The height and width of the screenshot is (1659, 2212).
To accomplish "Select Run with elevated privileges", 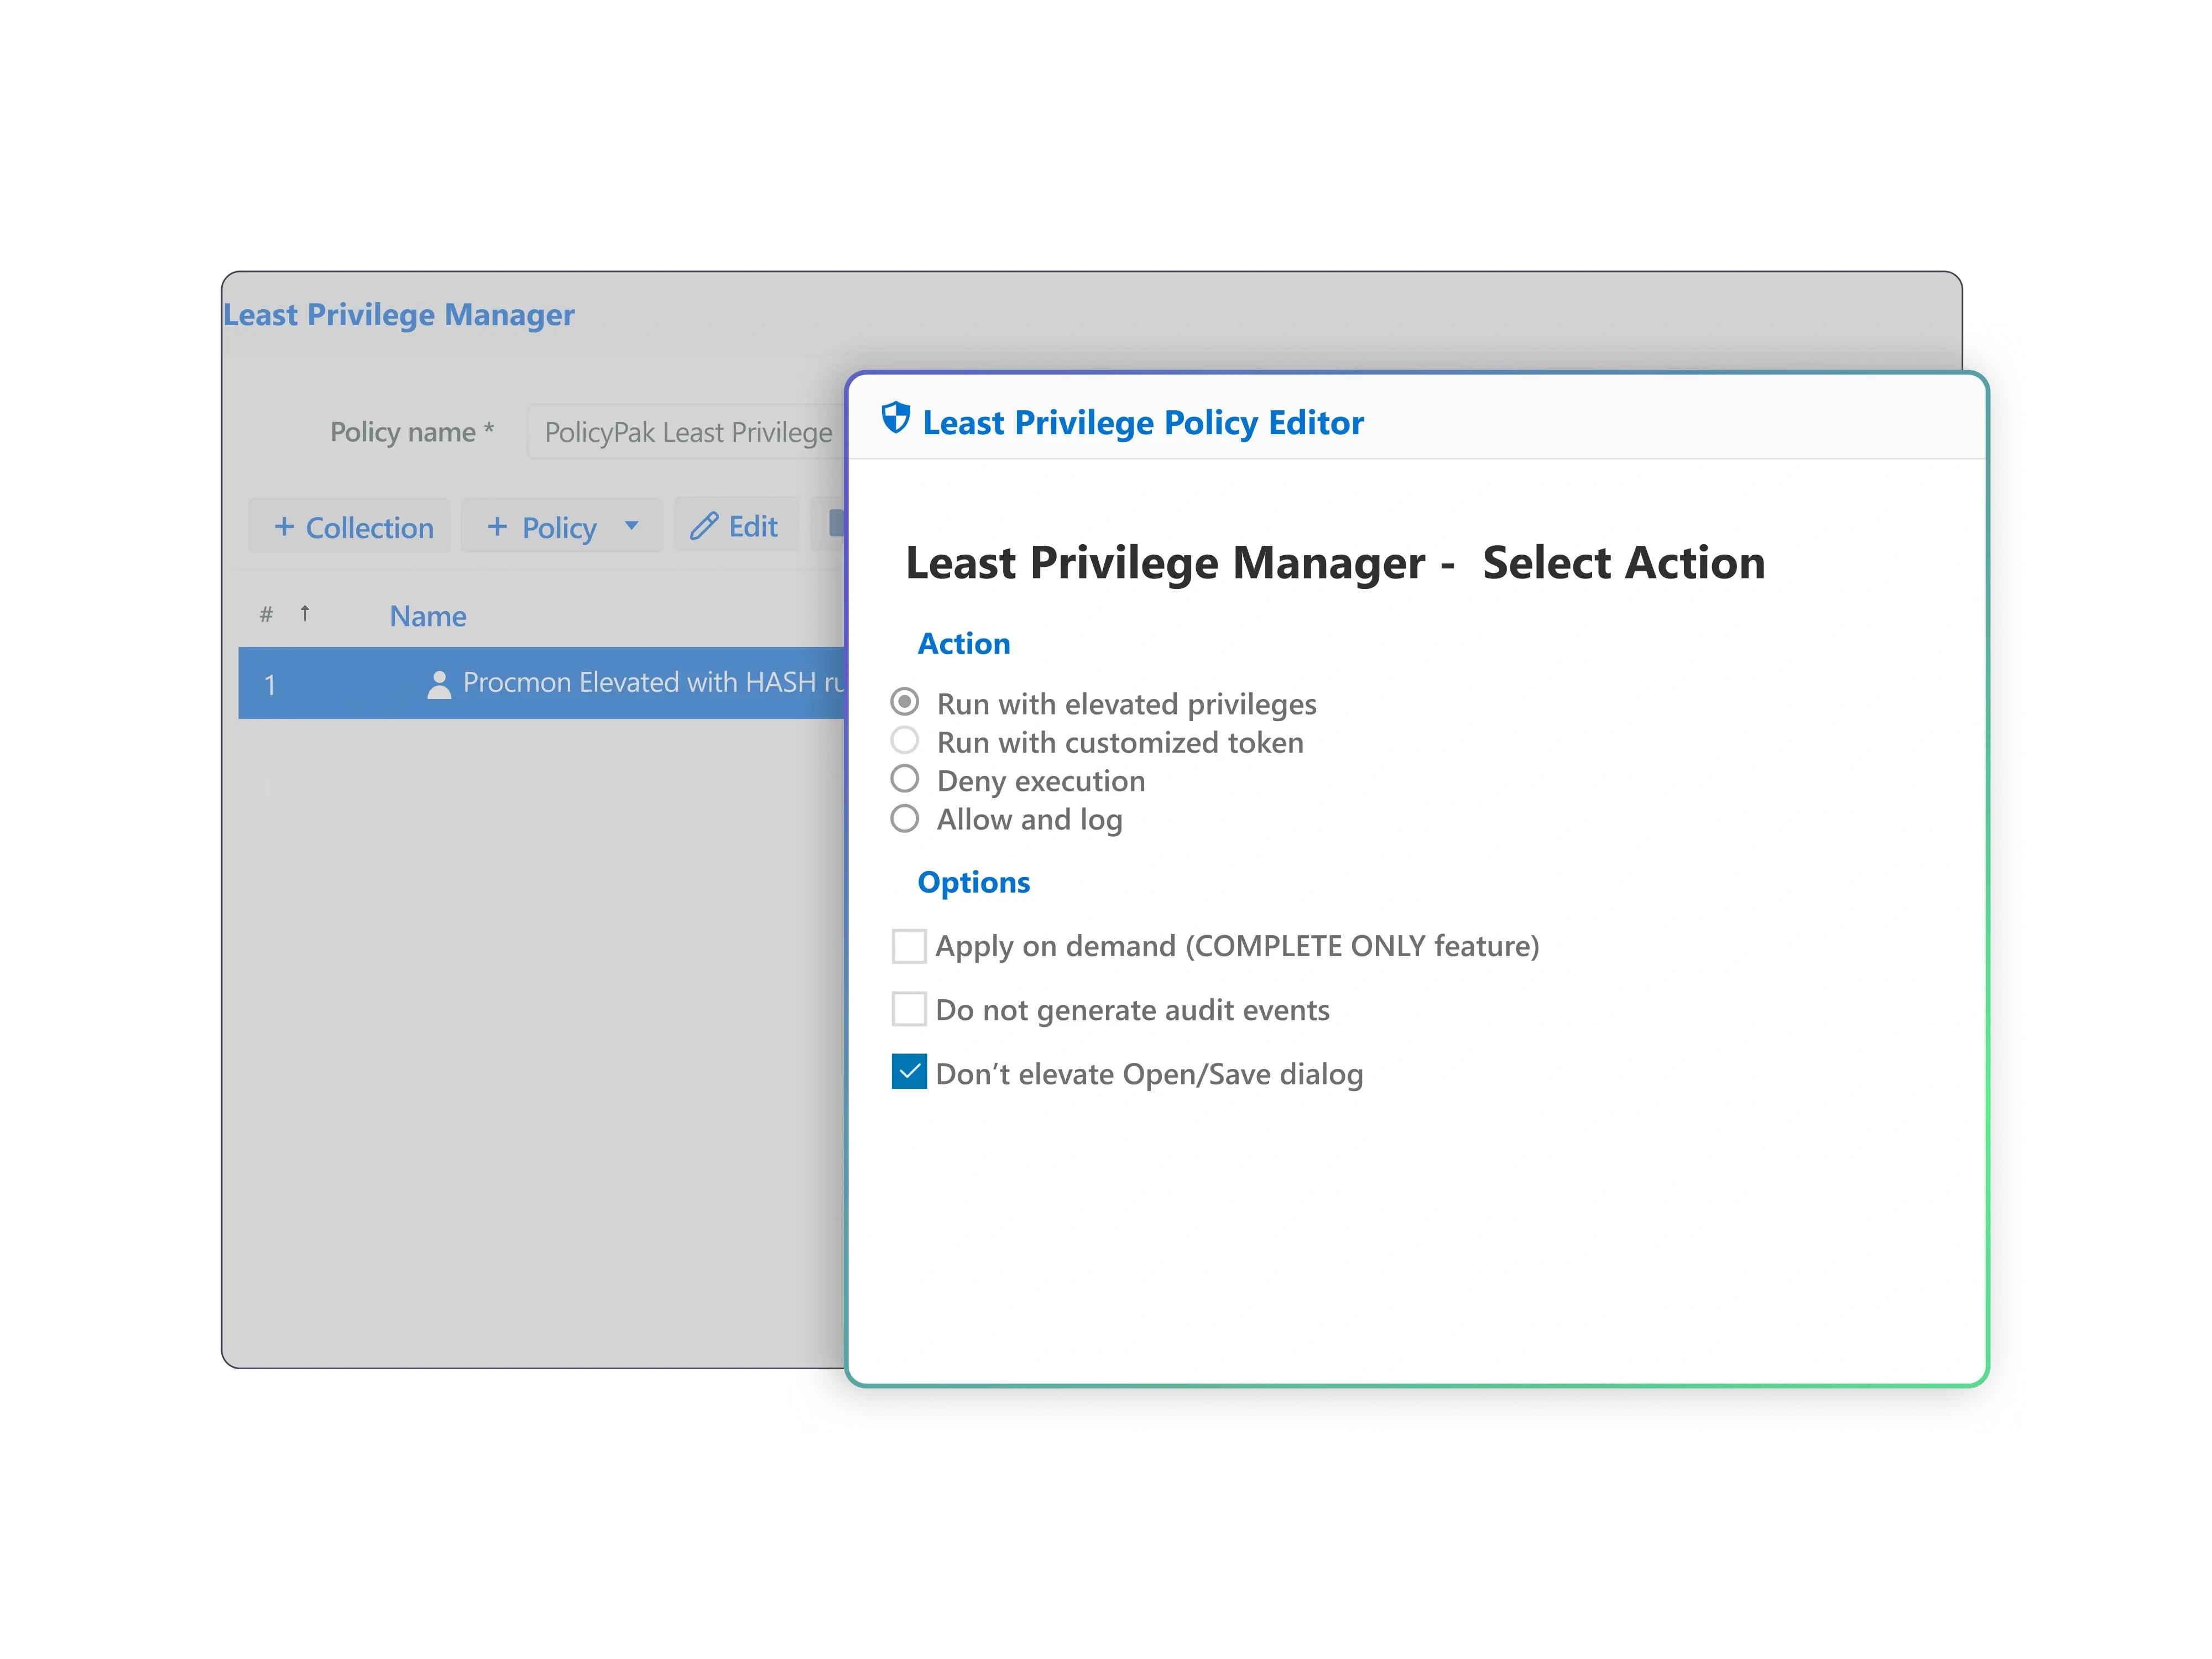I will pyautogui.click(x=905, y=702).
